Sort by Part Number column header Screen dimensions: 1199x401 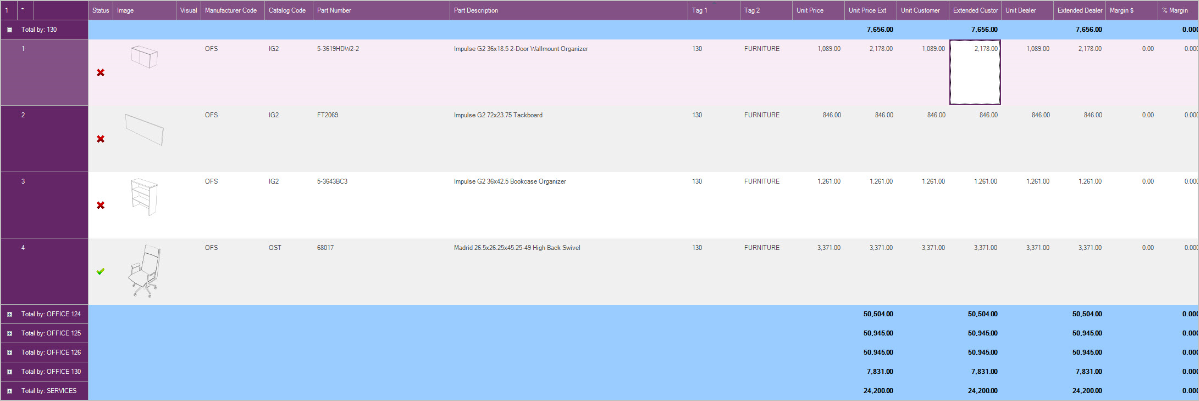pyautogui.click(x=382, y=11)
